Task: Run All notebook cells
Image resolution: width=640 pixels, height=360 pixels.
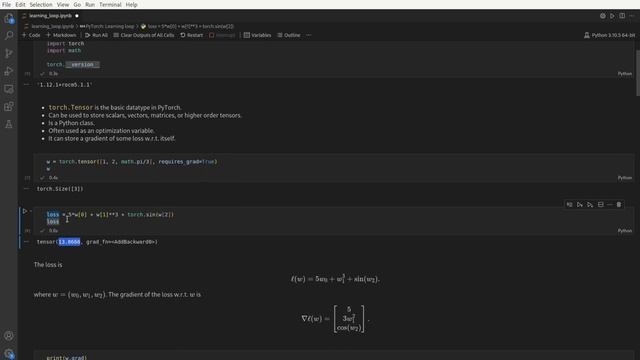Action: (x=96, y=35)
